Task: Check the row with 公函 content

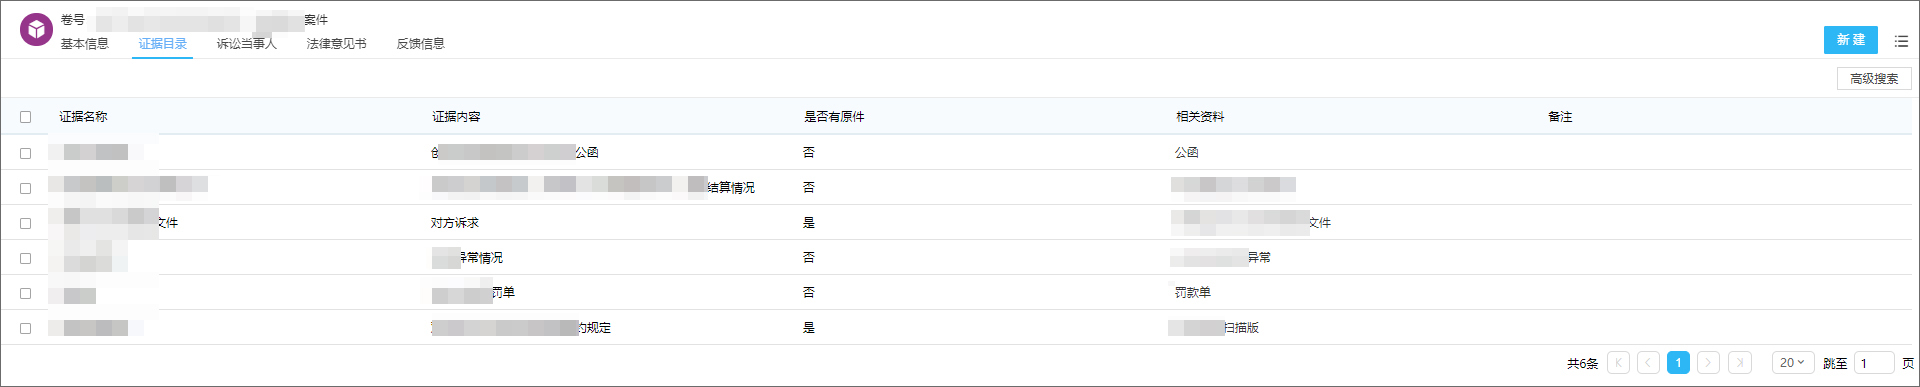Action: pos(26,153)
